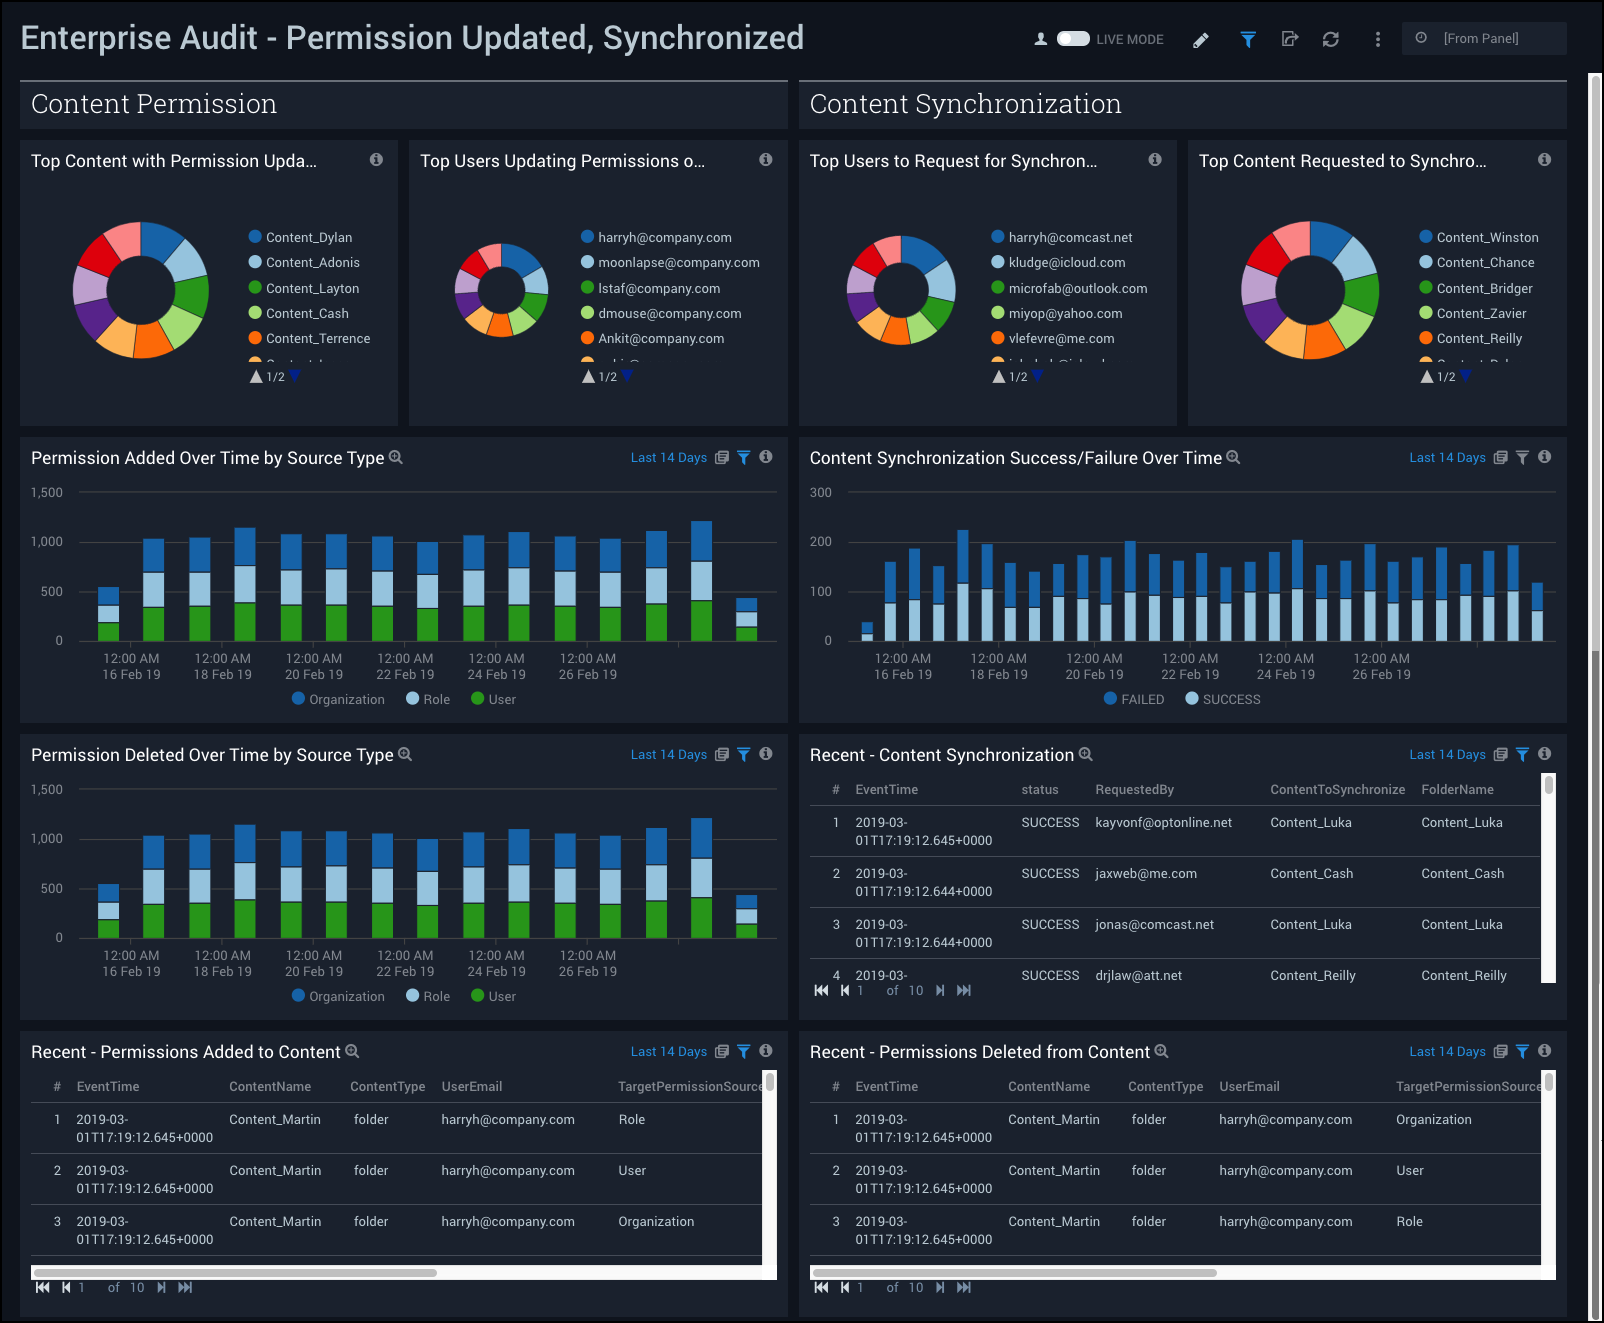Magnify the Permission Added Over Time panel
1604x1323 pixels.
click(x=396, y=457)
